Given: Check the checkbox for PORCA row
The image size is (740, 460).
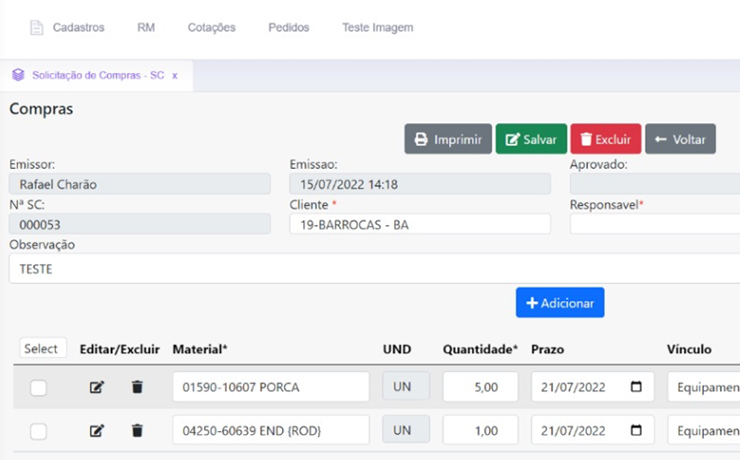Looking at the screenshot, I should pos(38,388).
